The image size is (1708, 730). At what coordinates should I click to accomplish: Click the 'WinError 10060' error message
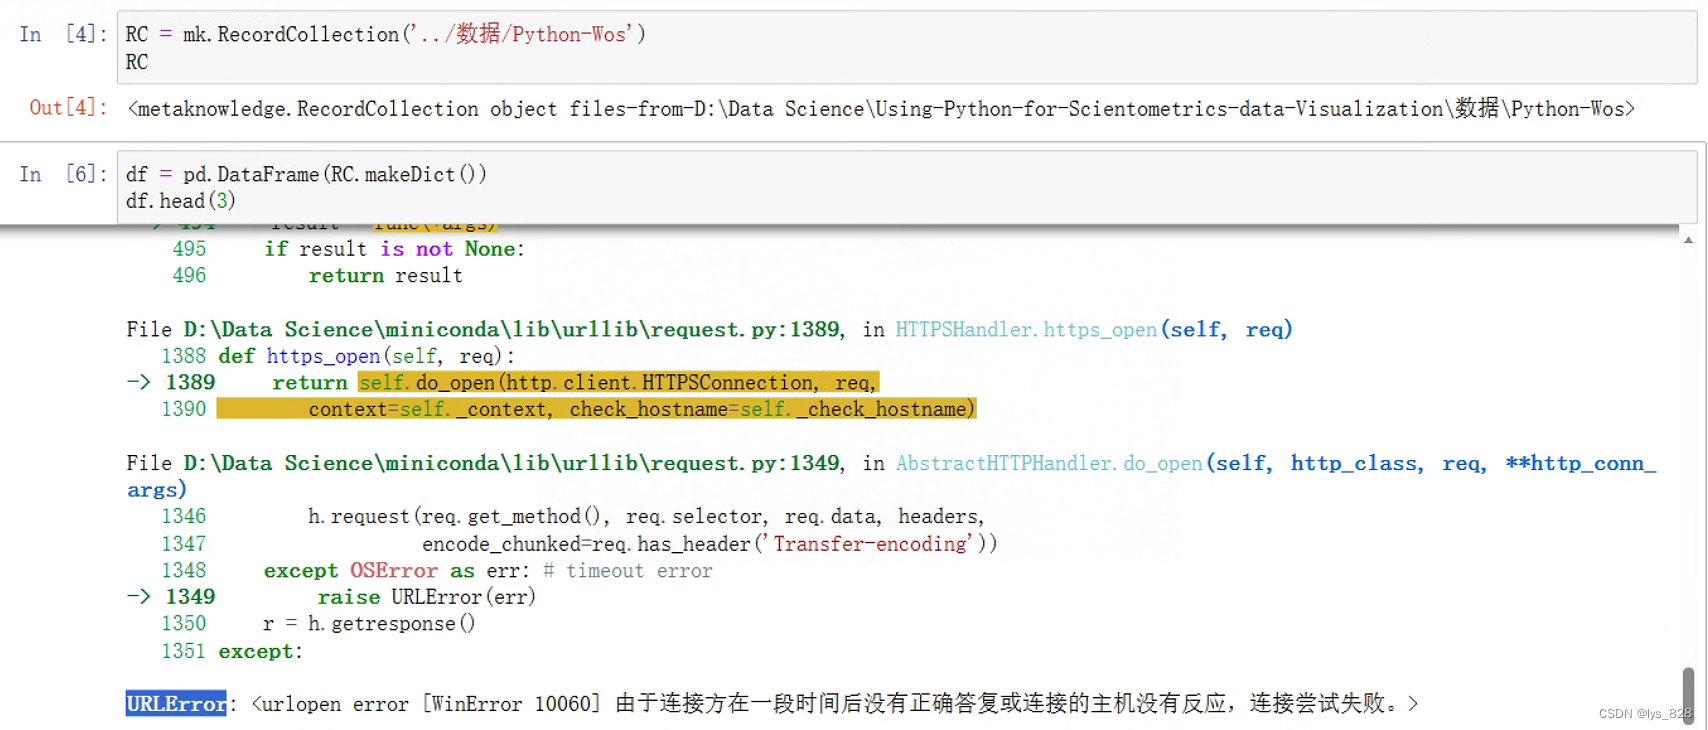pos(511,704)
